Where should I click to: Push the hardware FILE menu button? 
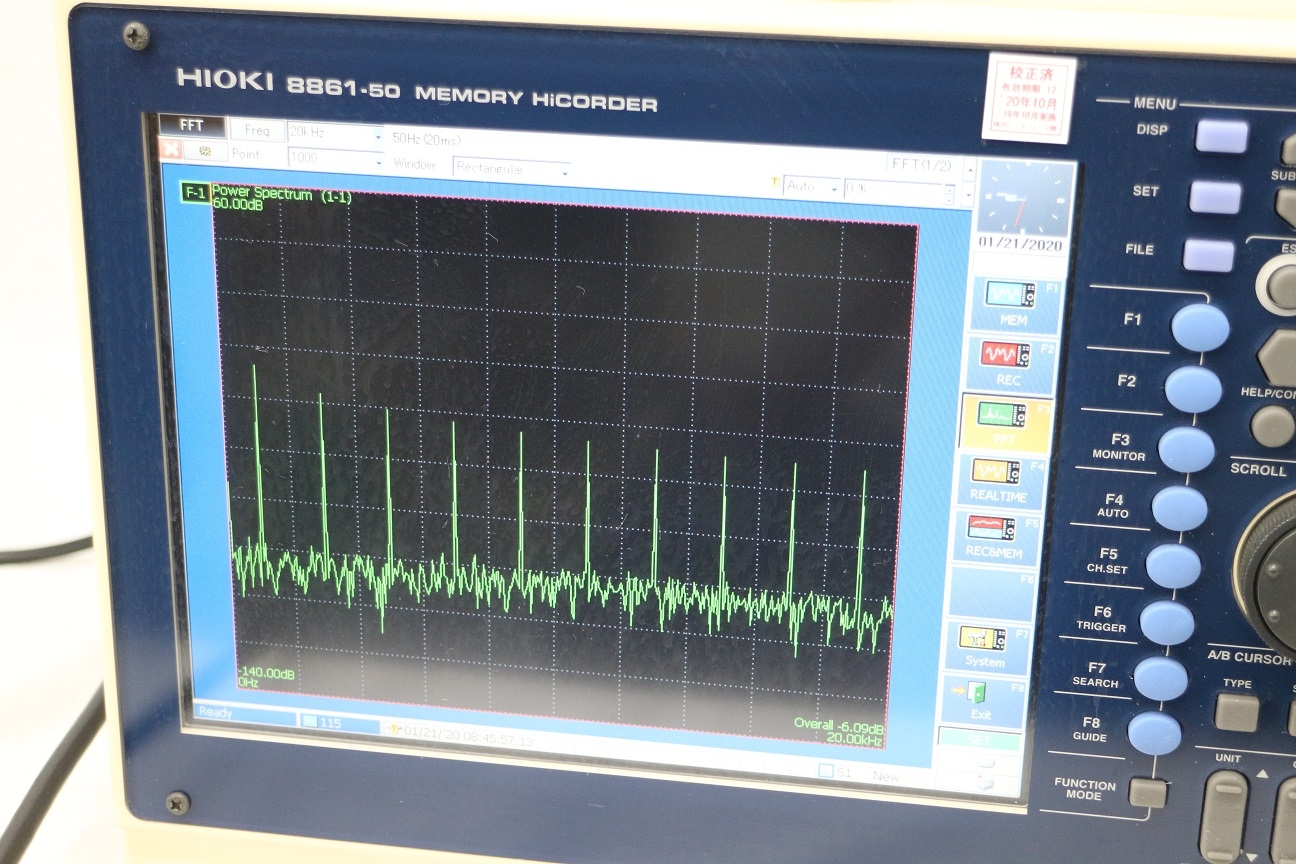(1208, 255)
